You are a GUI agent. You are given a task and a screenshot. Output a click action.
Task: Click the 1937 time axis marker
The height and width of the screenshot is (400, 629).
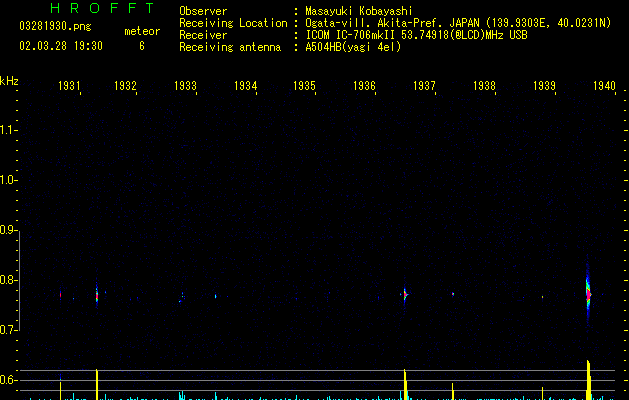click(424, 86)
